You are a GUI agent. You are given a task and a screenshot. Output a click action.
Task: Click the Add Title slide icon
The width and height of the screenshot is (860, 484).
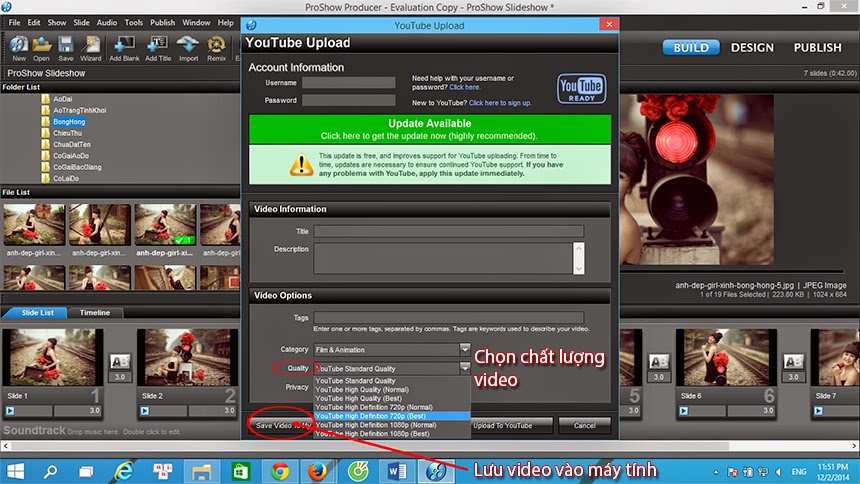(x=159, y=48)
